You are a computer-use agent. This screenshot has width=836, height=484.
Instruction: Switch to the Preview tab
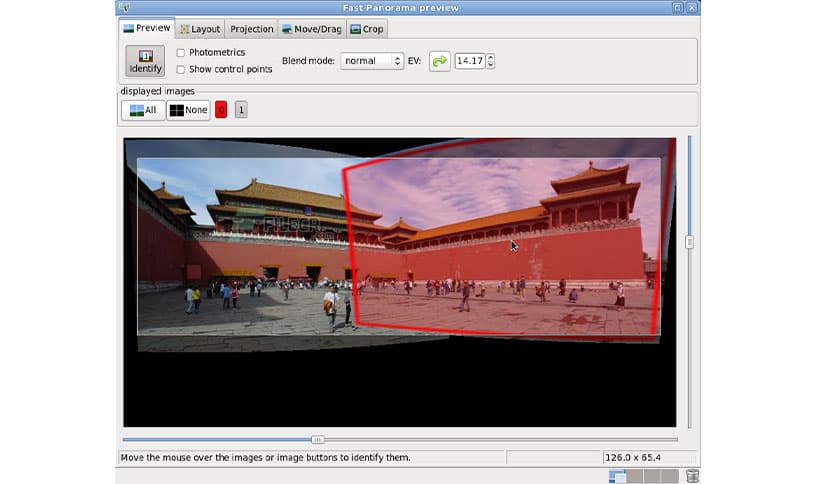point(147,28)
